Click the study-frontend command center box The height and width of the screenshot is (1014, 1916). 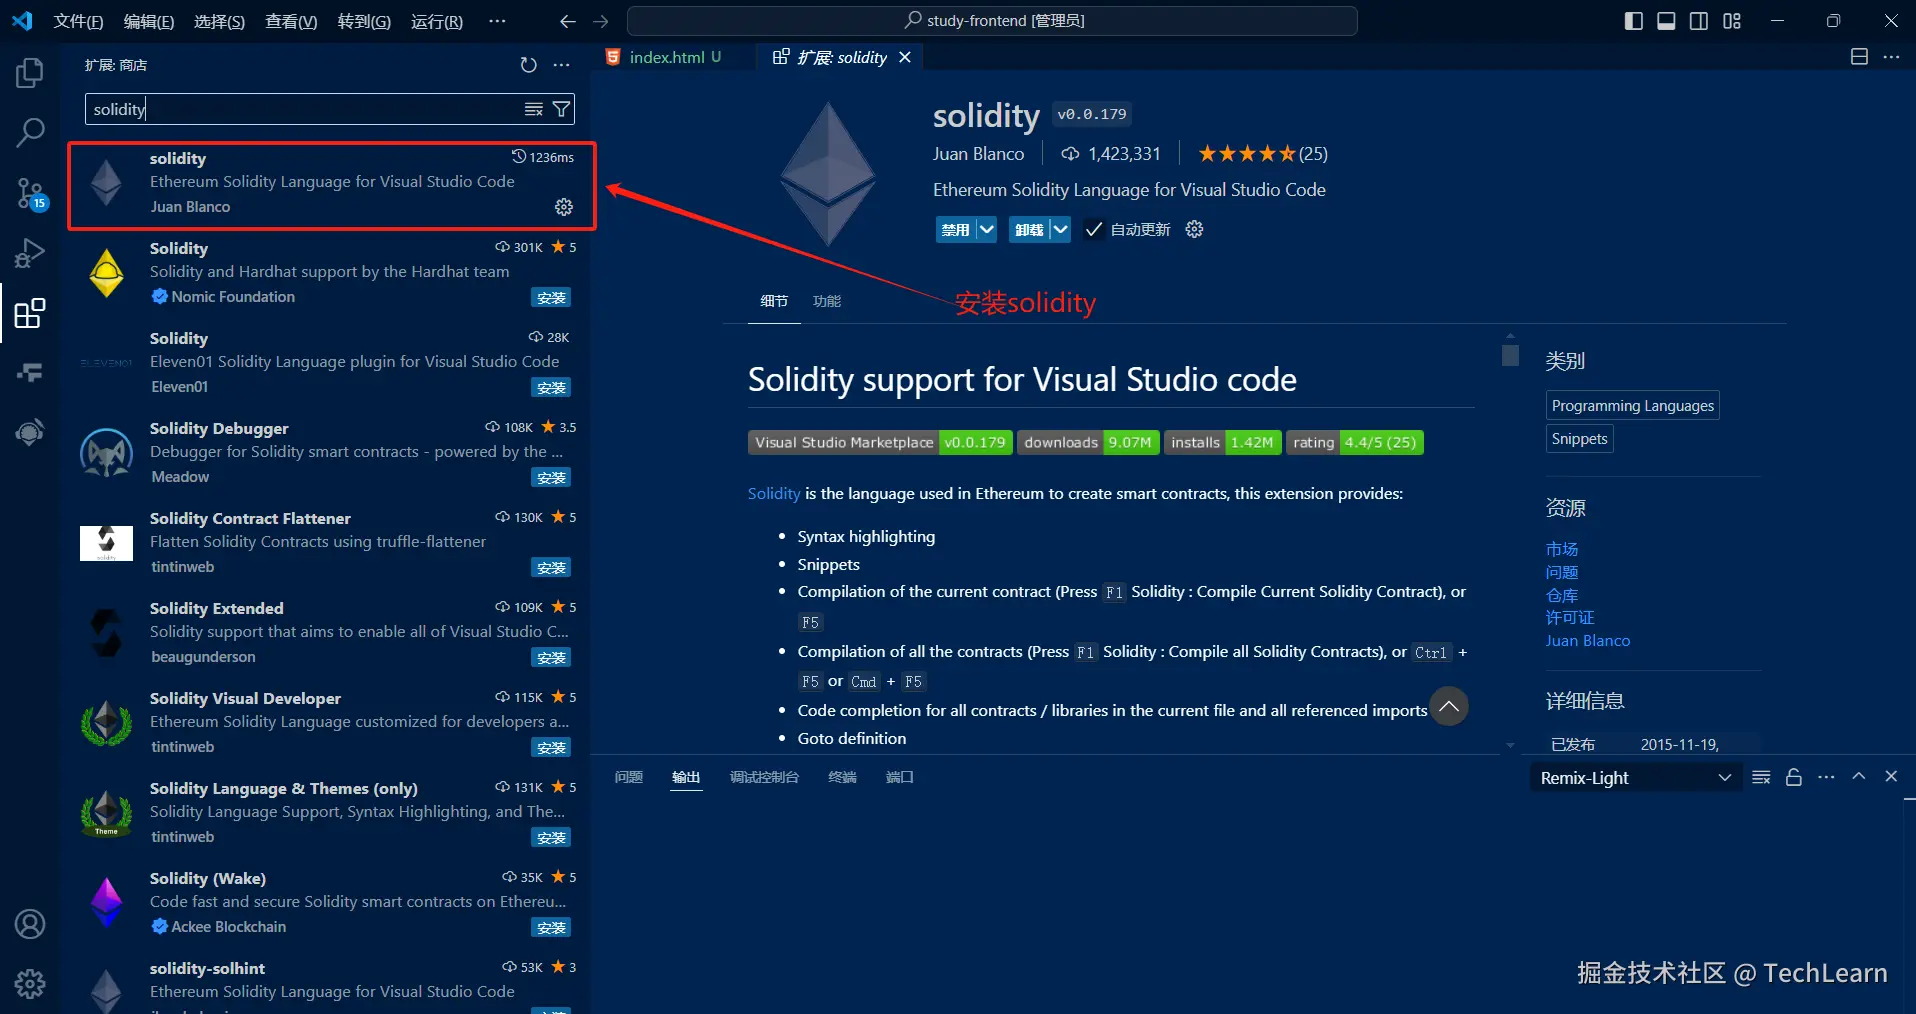pos(992,21)
